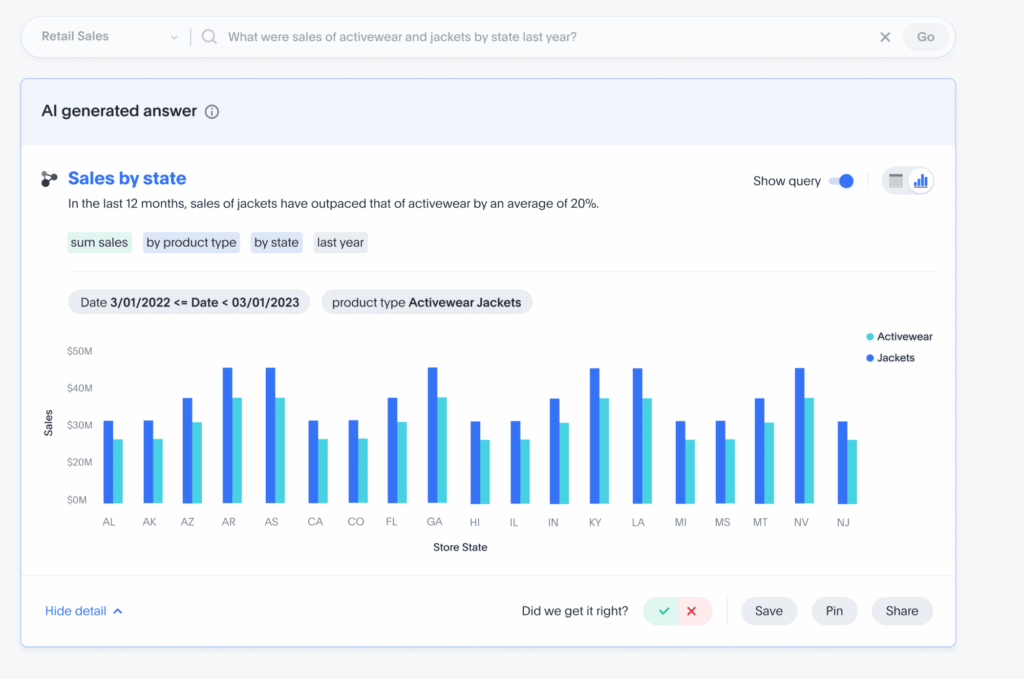Clear the search query using the X icon
Screen dimensions: 1024x679
pyautogui.click(x=885, y=36)
